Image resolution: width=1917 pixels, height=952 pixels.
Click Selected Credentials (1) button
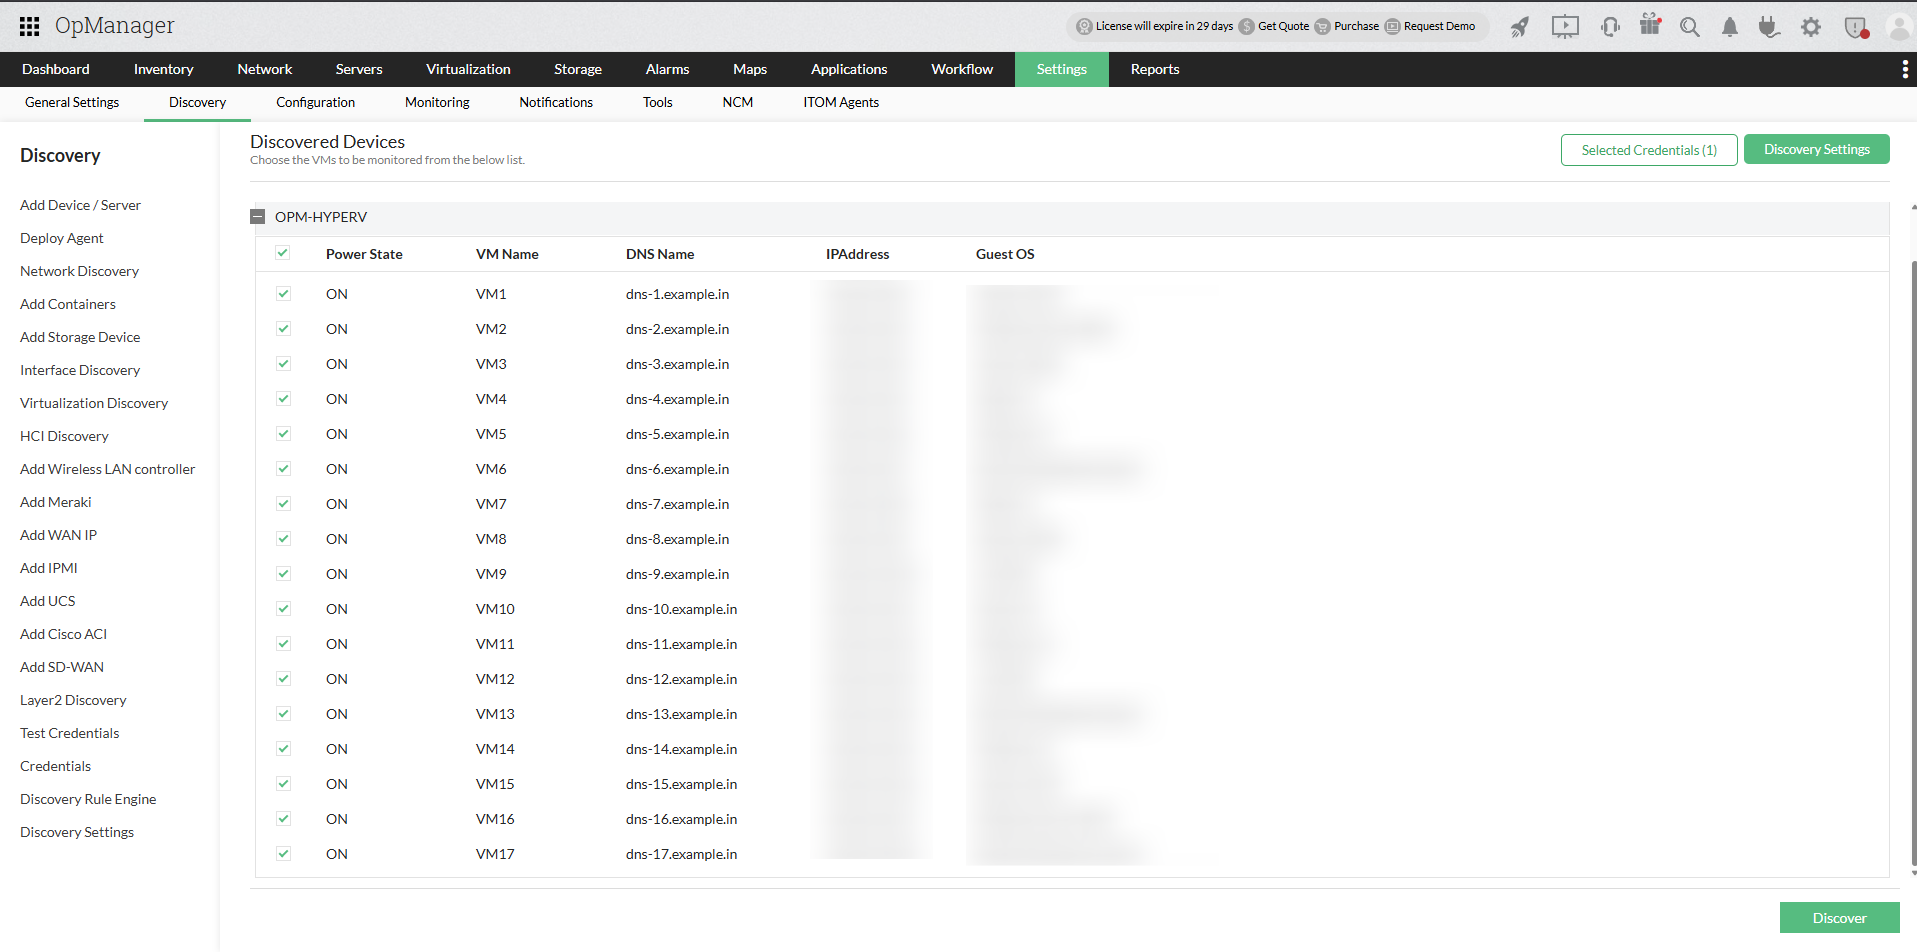(x=1649, y=150)
